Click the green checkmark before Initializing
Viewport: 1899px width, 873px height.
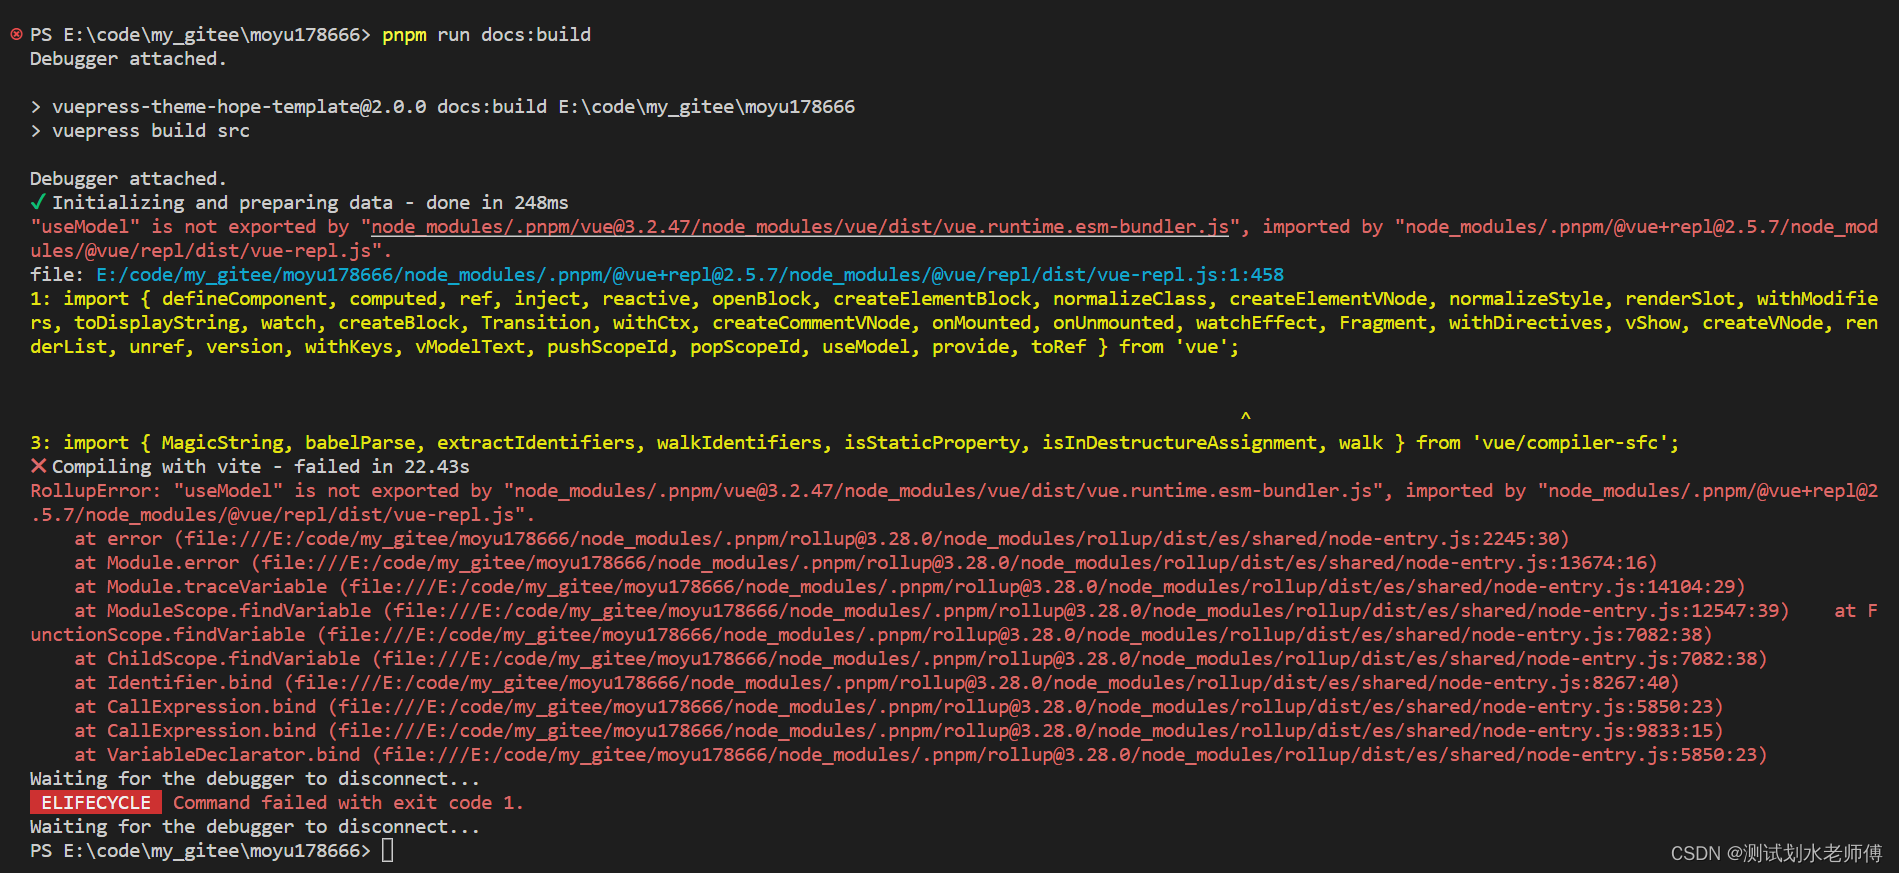[x=38, y=202]
